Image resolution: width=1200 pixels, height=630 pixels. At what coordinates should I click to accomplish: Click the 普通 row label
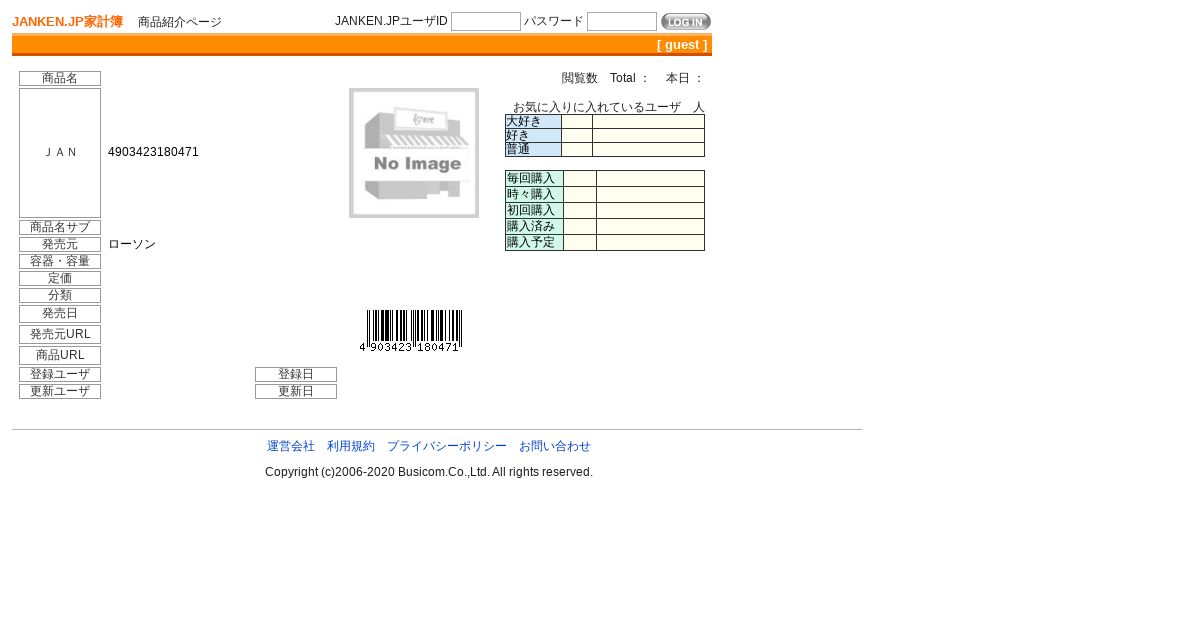[x=533, y=150]
